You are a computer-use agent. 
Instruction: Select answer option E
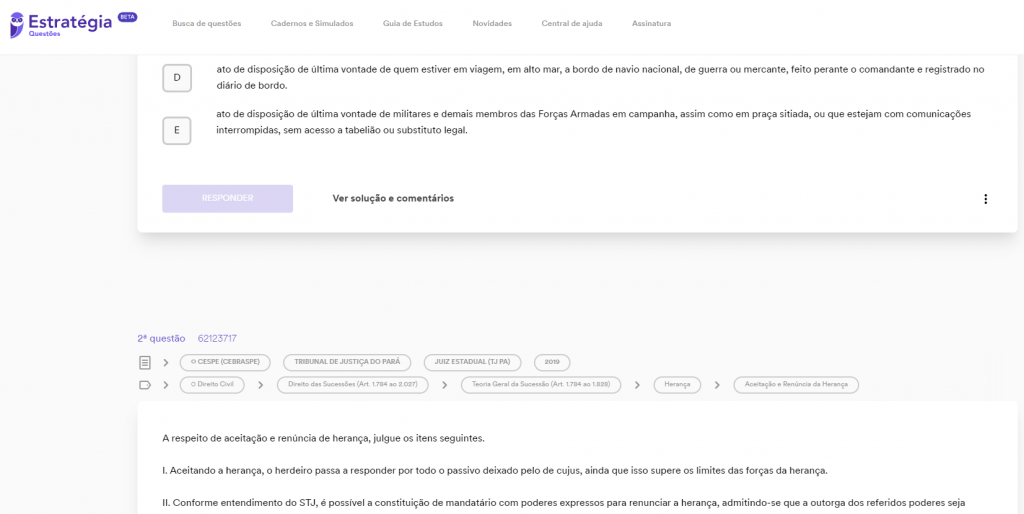[x=177, y=130]
